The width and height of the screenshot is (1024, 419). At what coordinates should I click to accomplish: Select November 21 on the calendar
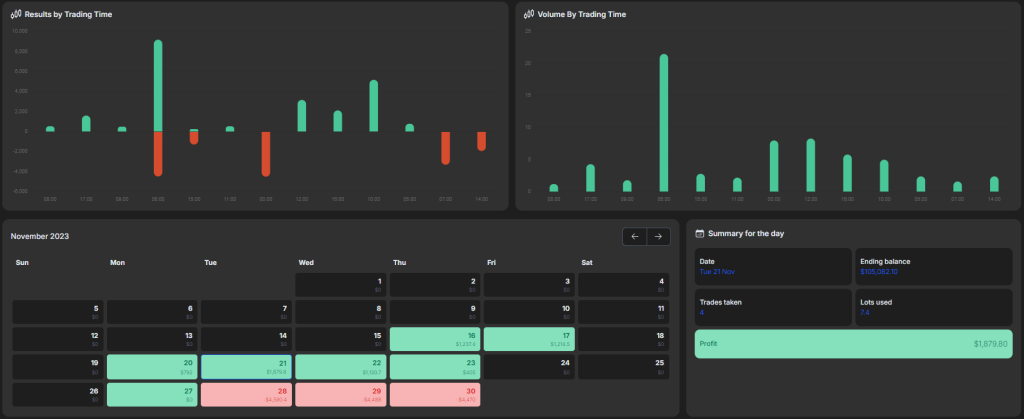[247, 367]
